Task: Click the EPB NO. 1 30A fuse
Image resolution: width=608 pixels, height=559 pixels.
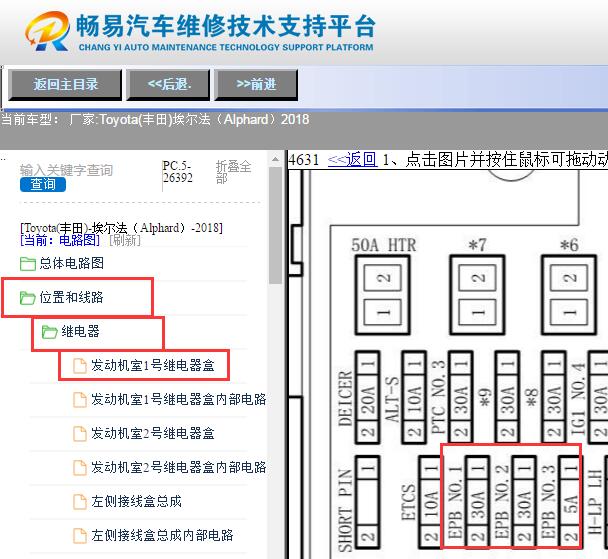Action: coord(477,502)
